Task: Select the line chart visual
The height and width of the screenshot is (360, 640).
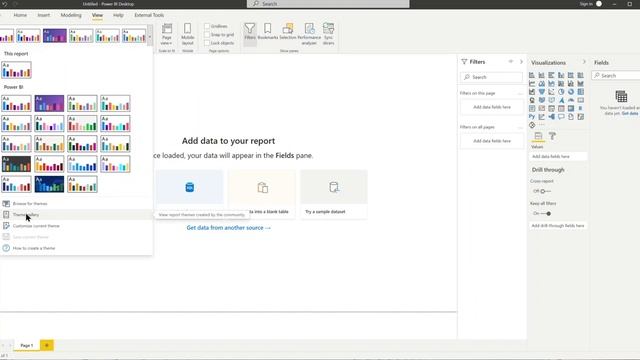Action: (532, 83)
